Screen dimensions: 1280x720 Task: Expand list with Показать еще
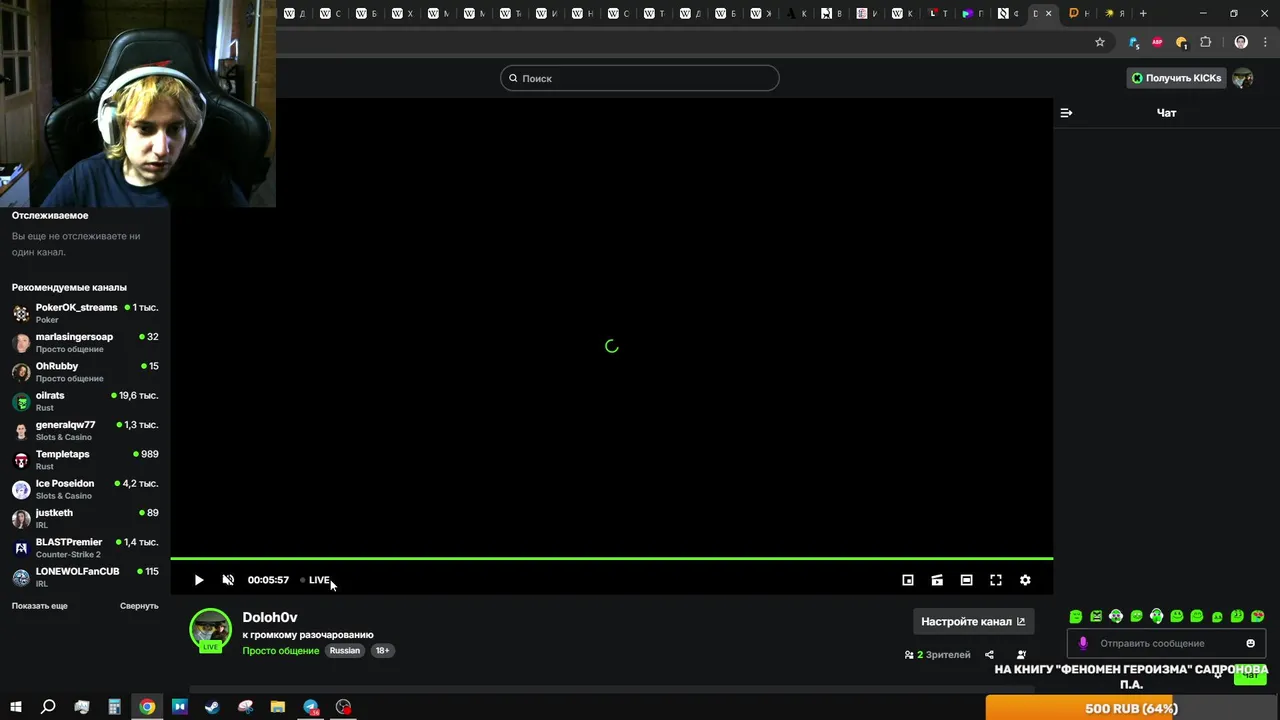[x=40, y=606]
